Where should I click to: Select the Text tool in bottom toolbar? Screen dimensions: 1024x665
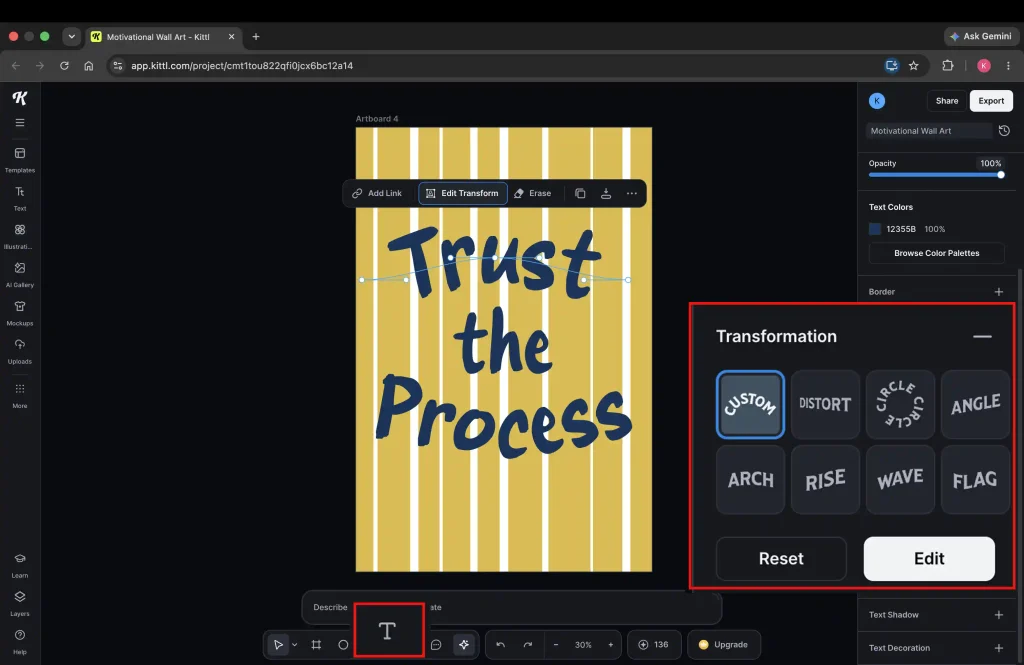click(x=388, y=630)
